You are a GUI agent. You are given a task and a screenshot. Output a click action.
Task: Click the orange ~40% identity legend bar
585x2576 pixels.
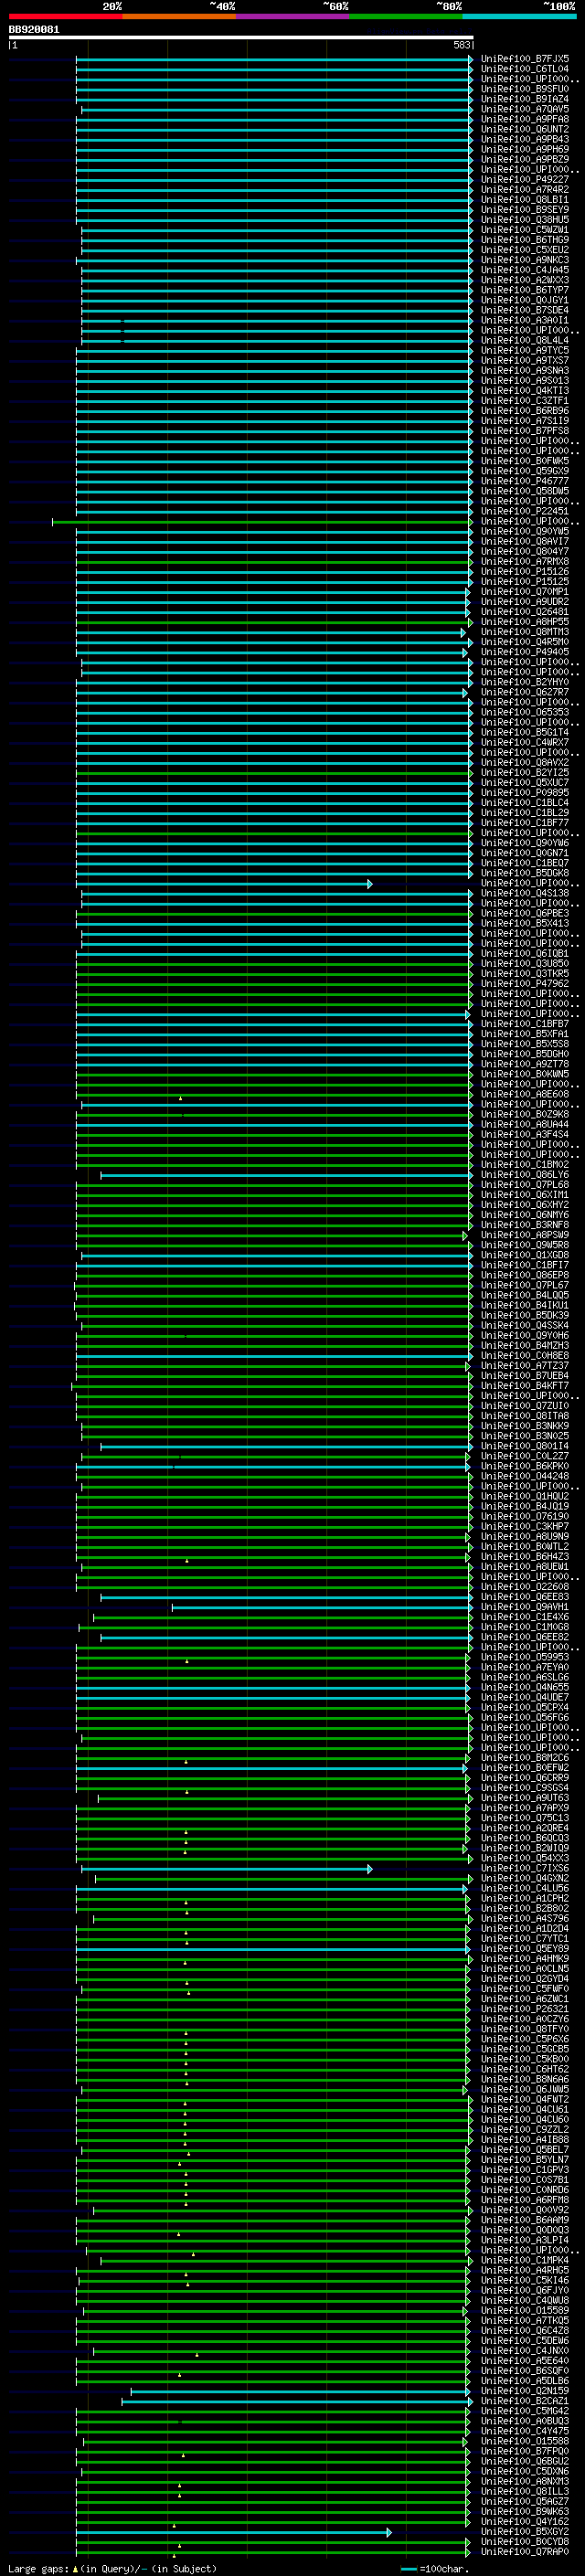point(179,16)
